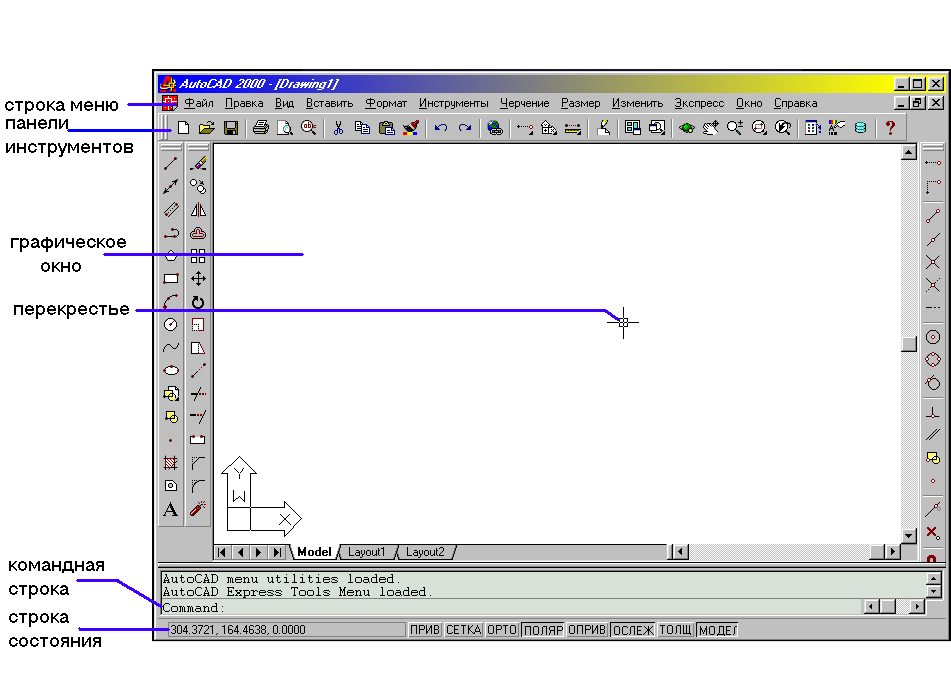Open the Изменить menu
This screenshot has height=690, width=951.
[x=637, y=103]
